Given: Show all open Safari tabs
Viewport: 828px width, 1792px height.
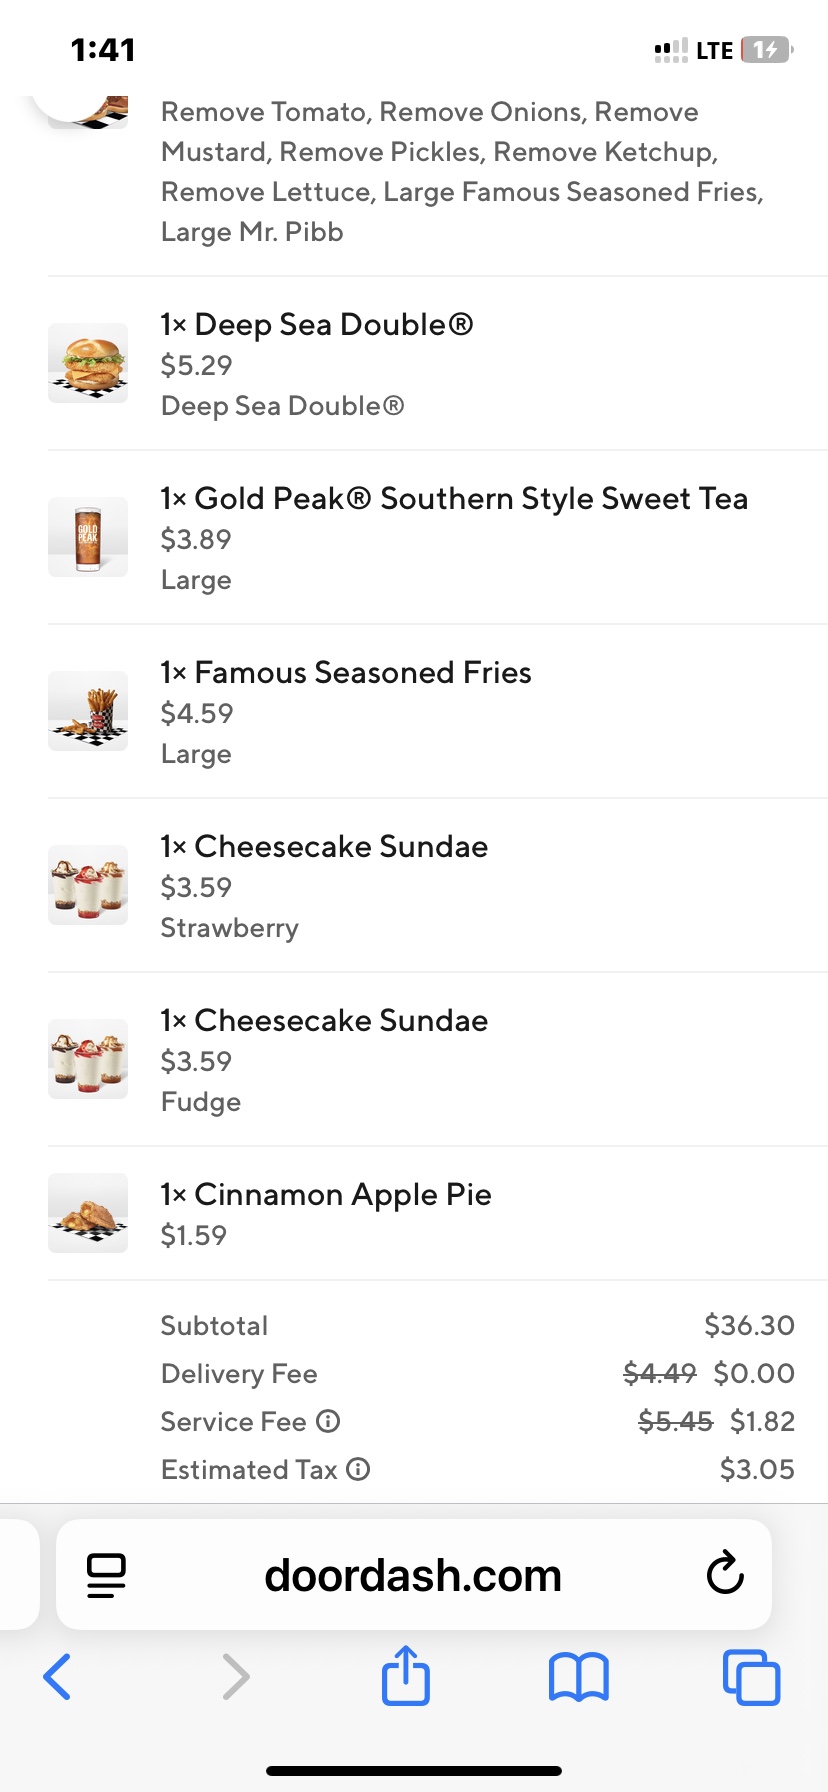Looking at the screenshot, I should coord(751,1677).
